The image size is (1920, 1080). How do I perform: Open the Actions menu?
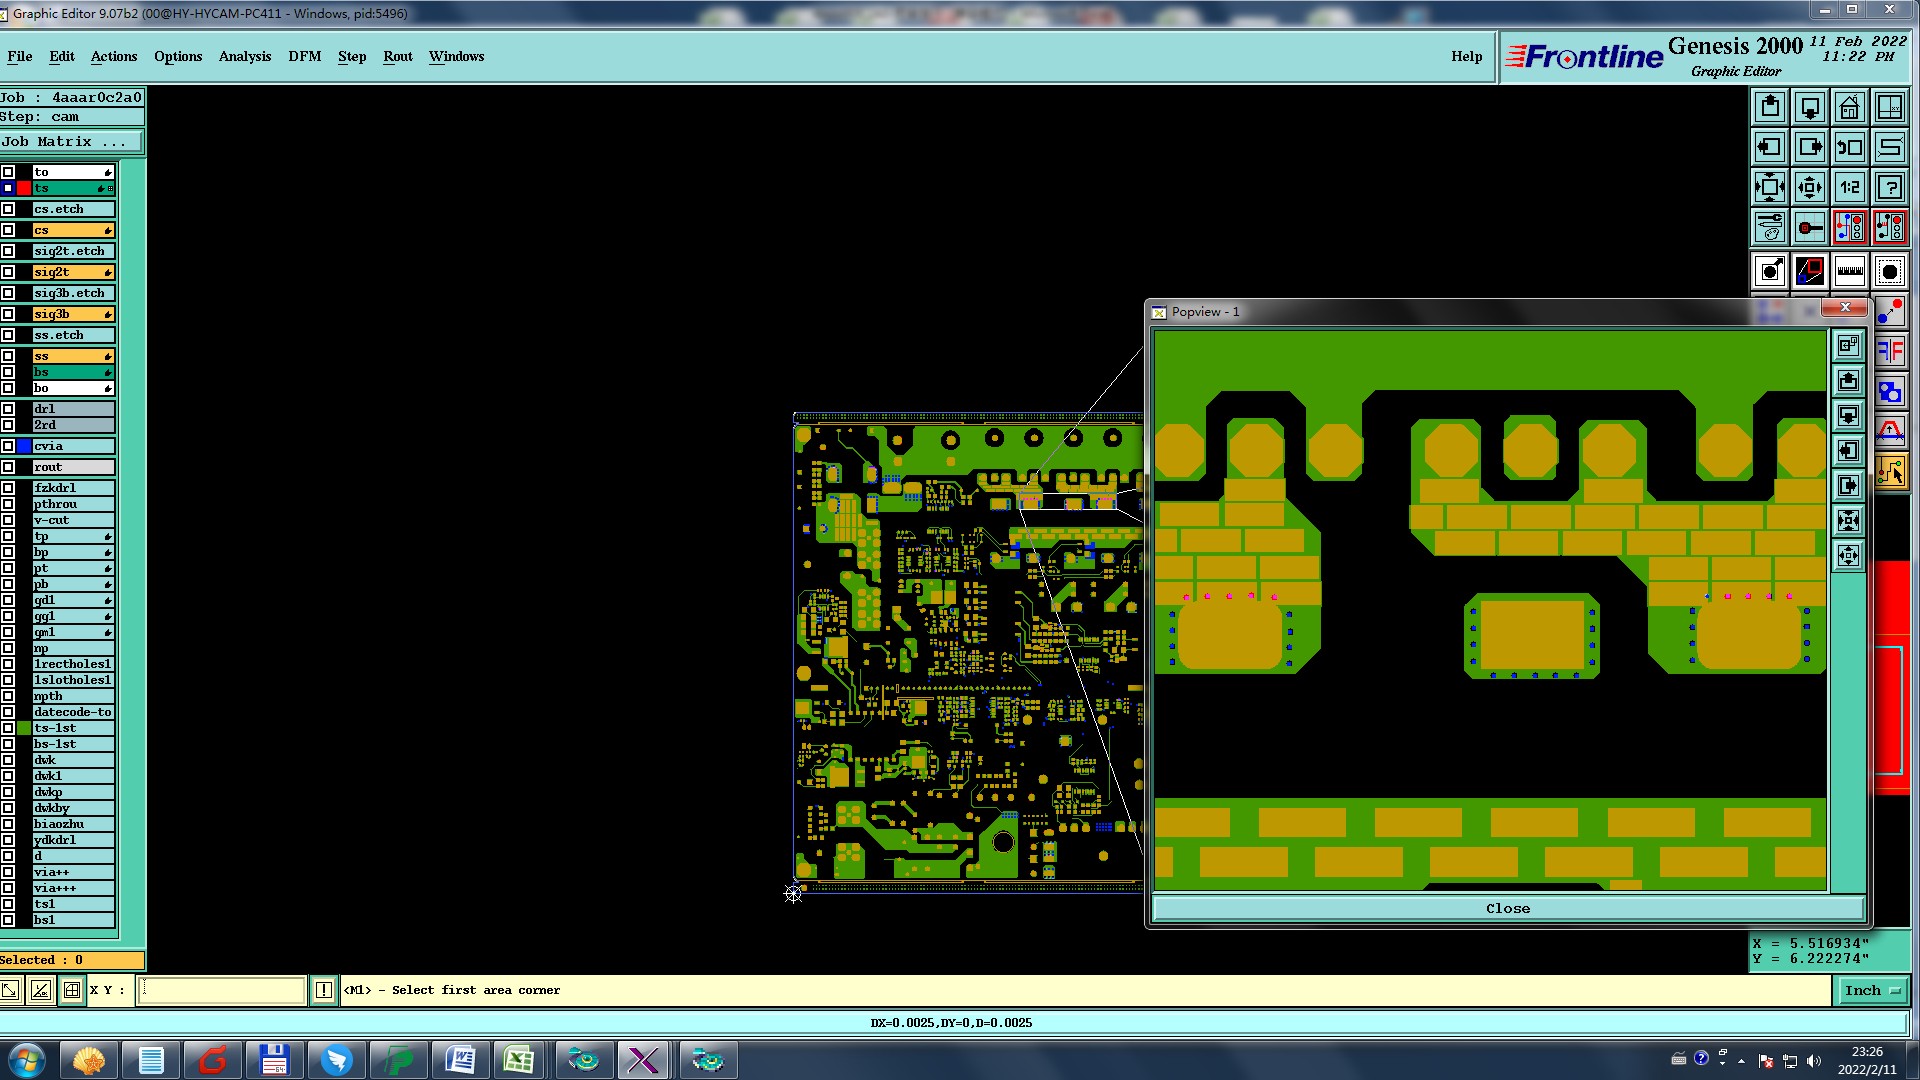pyautogui.click(x=114, y=56)
